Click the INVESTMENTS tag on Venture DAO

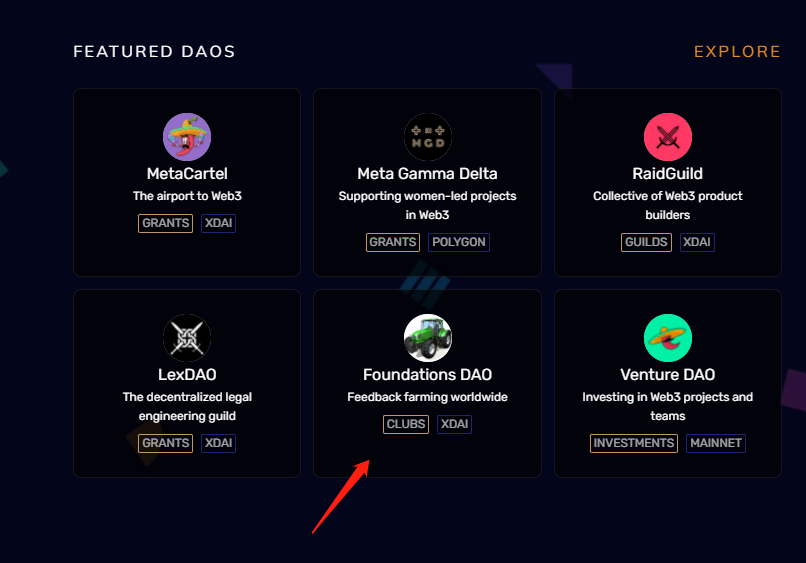click(x=634, y=443)
